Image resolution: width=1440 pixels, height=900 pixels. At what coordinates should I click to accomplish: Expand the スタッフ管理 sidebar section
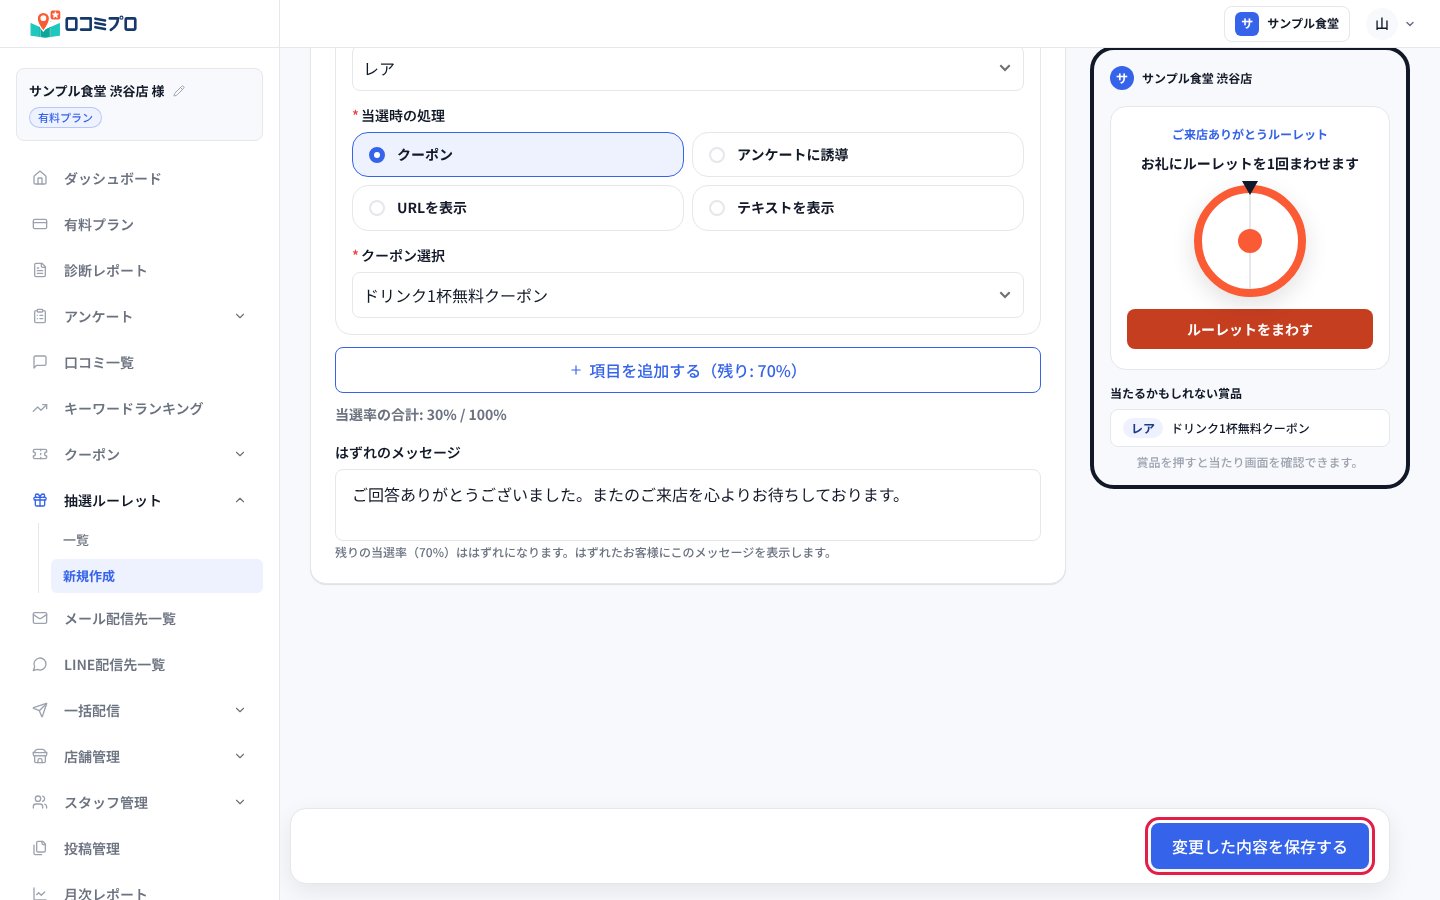pyautogui.click(x=240, y=802)
